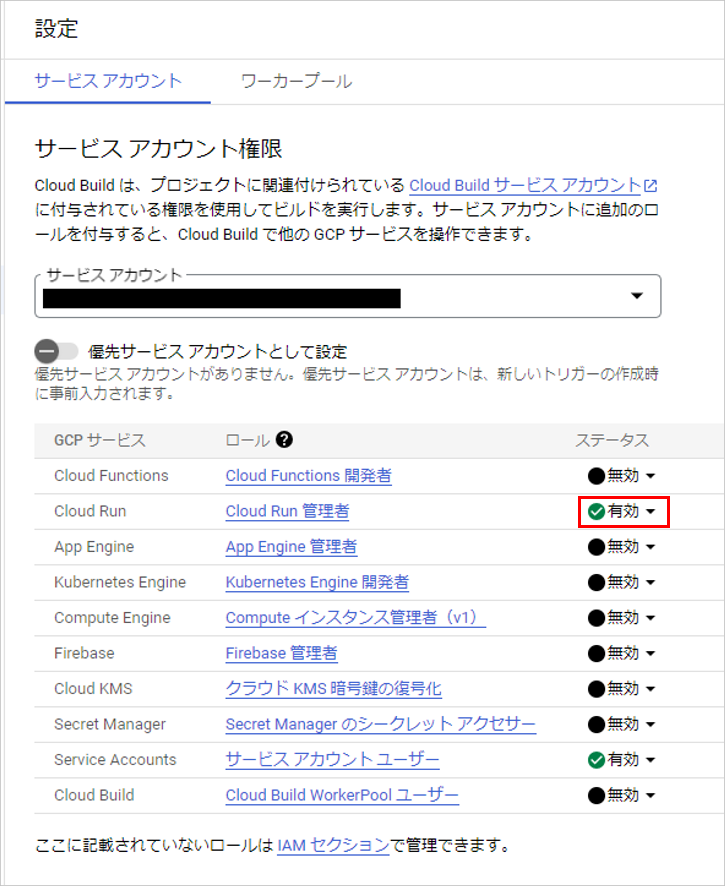Image resolution: width=725 pixels, height=886 pixels.
Task: Open Cloud Build WorkerPool ユーザー link
Action: [x=342, y=796]
